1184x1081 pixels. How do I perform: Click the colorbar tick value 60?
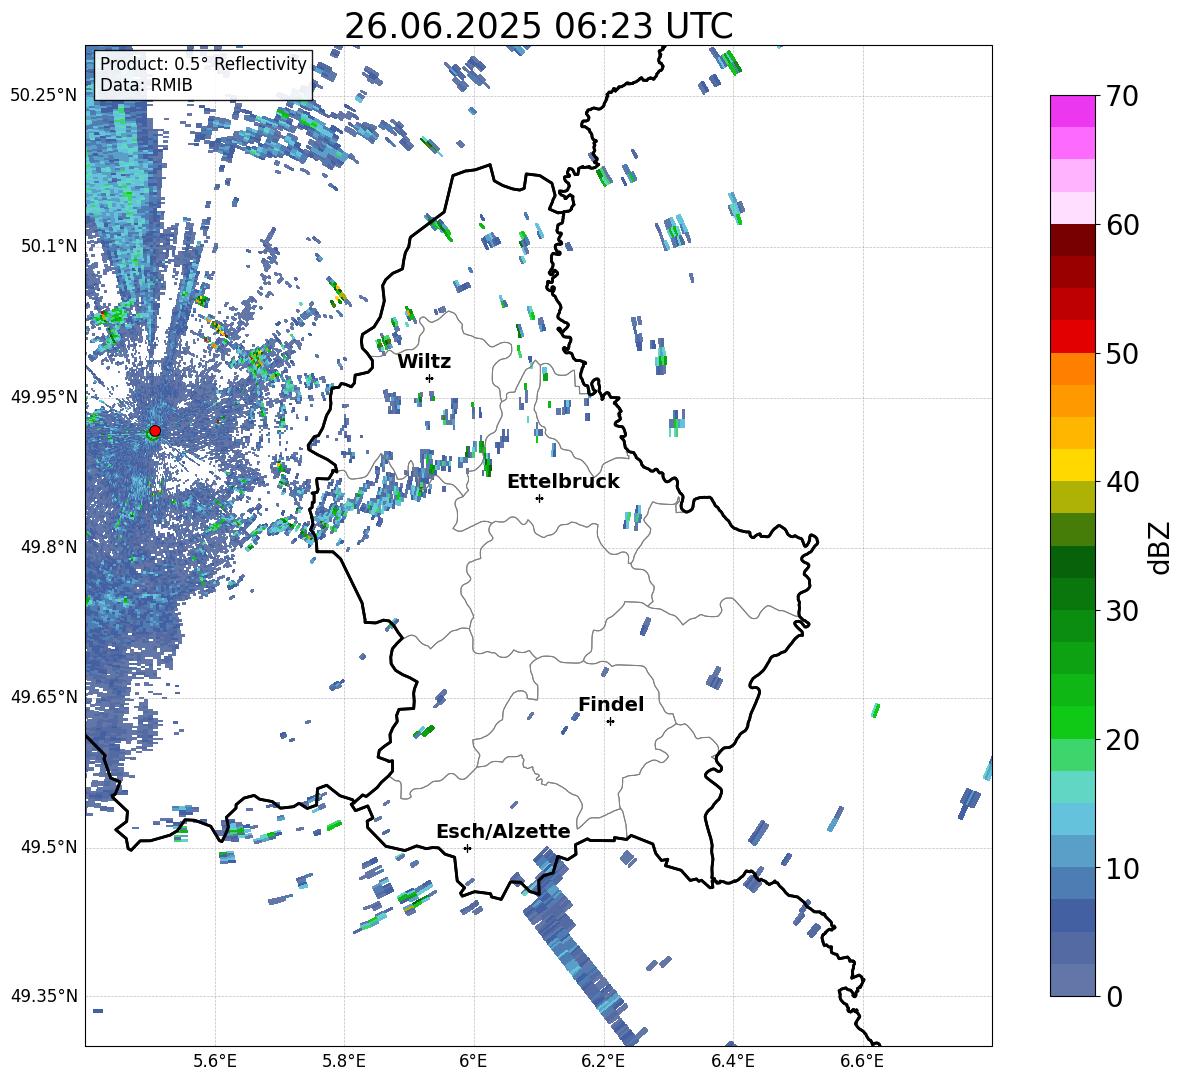(x=1122, y=225)
